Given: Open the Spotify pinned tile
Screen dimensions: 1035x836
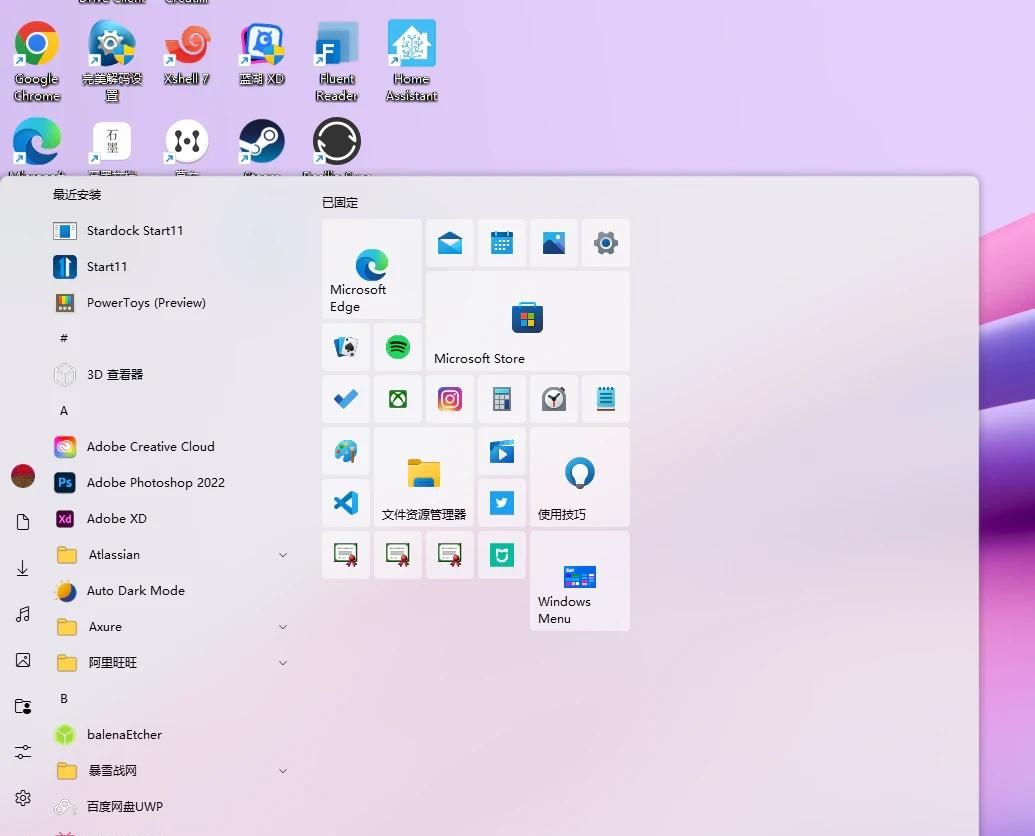Looking at the screenshot, I should click(398, 347).
